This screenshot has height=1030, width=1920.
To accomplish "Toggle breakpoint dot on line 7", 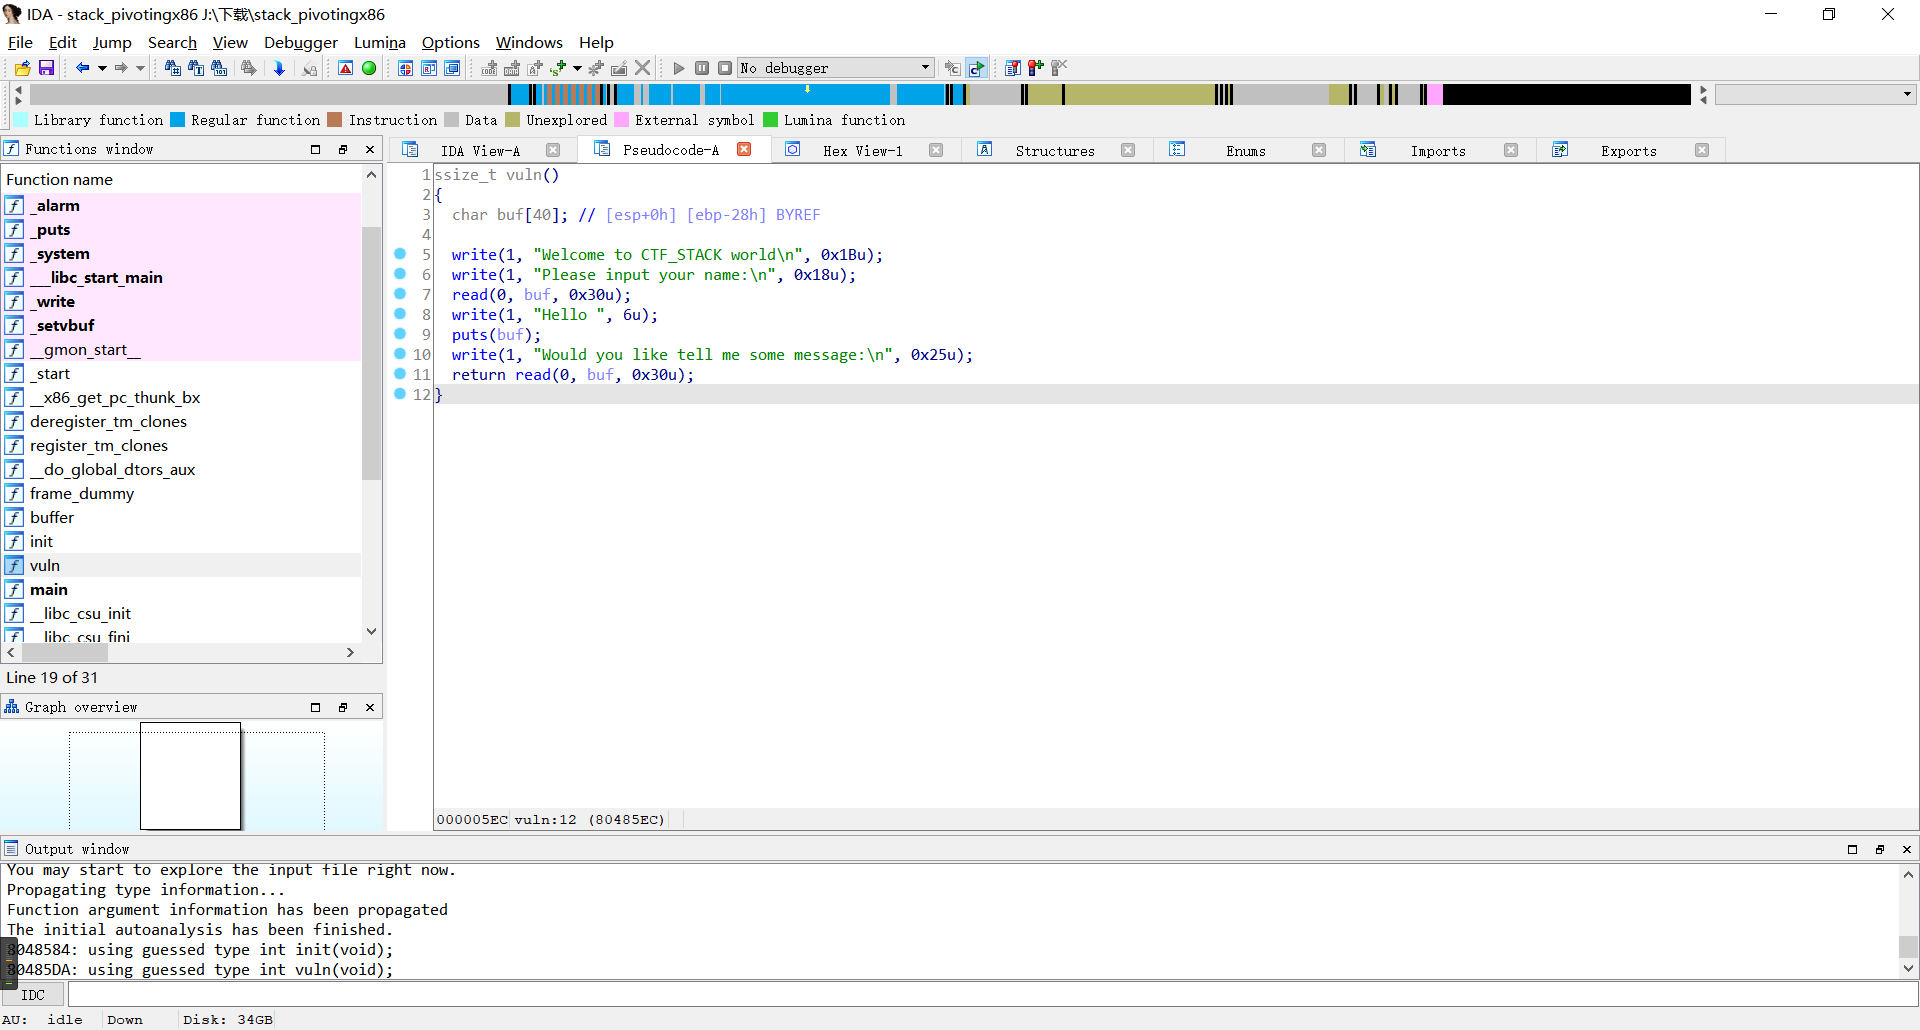I will coord(400,294).
